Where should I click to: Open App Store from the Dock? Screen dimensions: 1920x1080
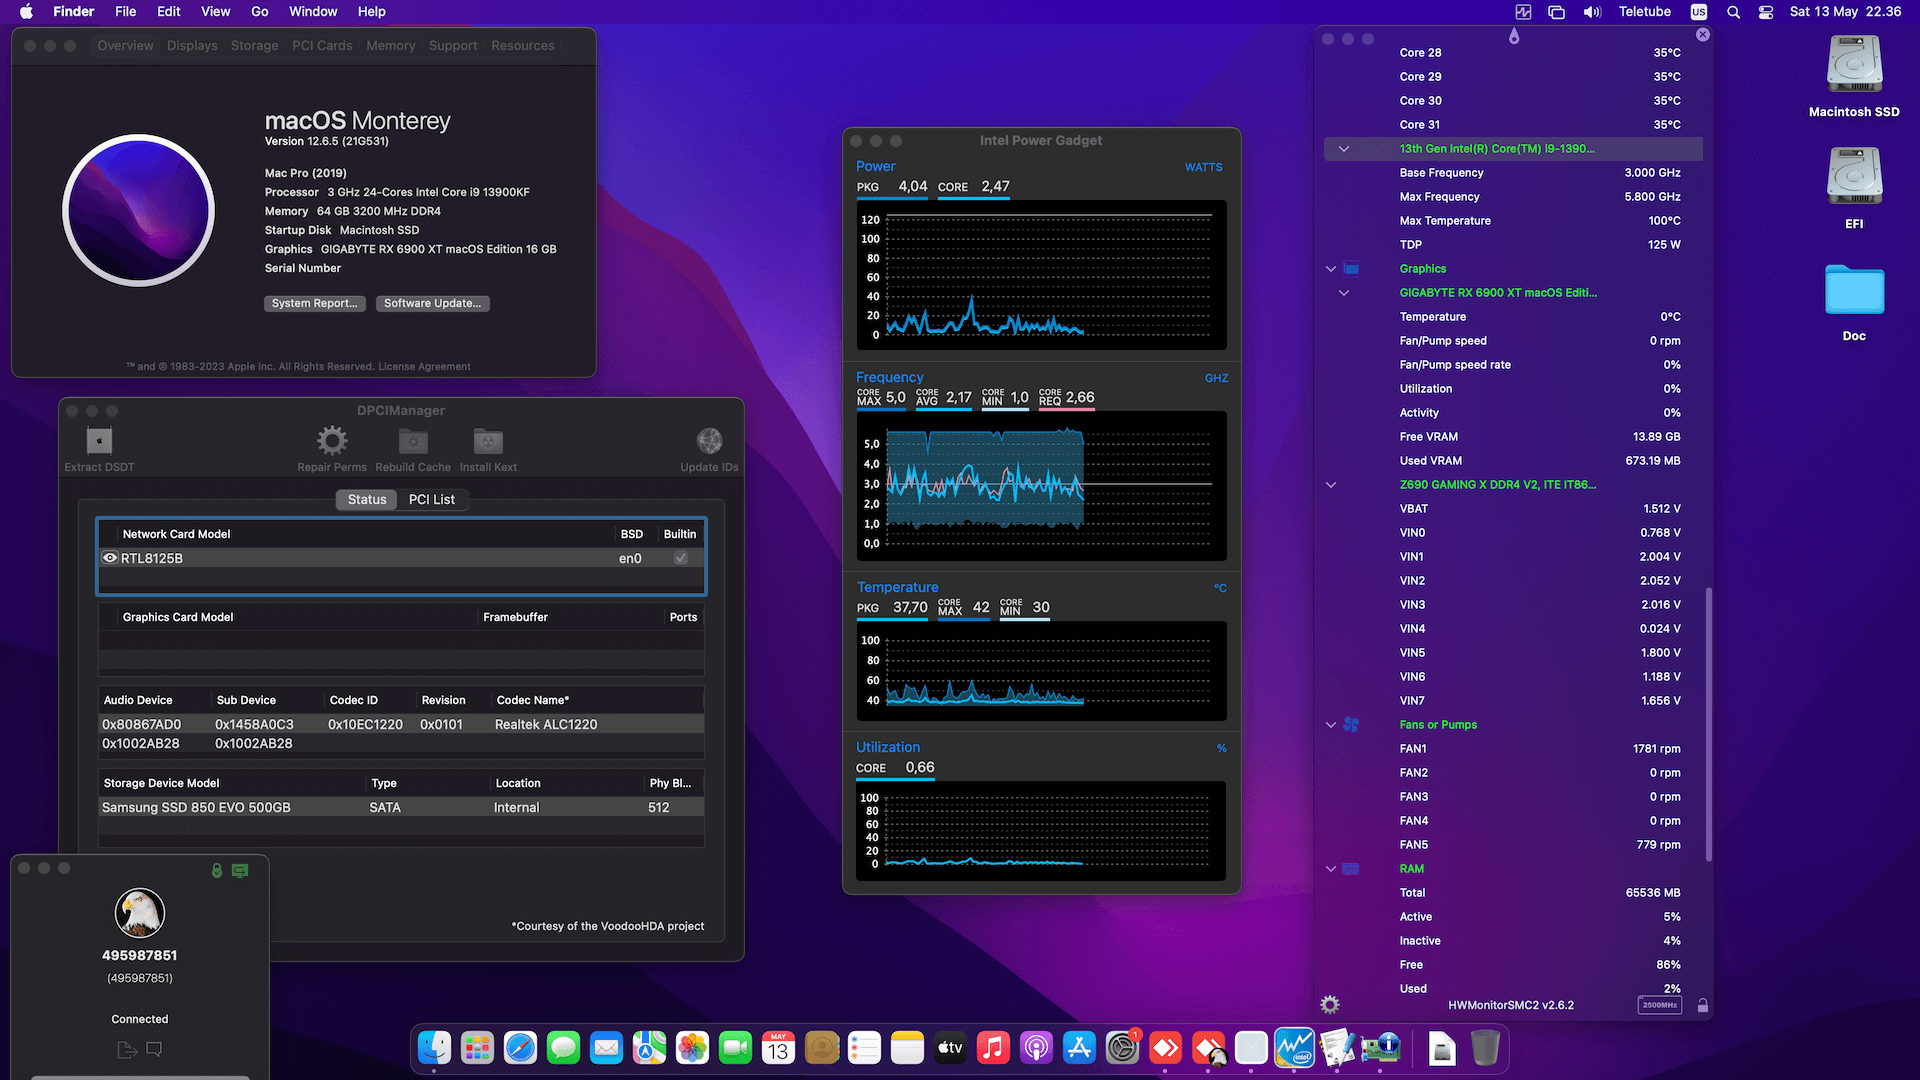click(x=1079, y=1048)
